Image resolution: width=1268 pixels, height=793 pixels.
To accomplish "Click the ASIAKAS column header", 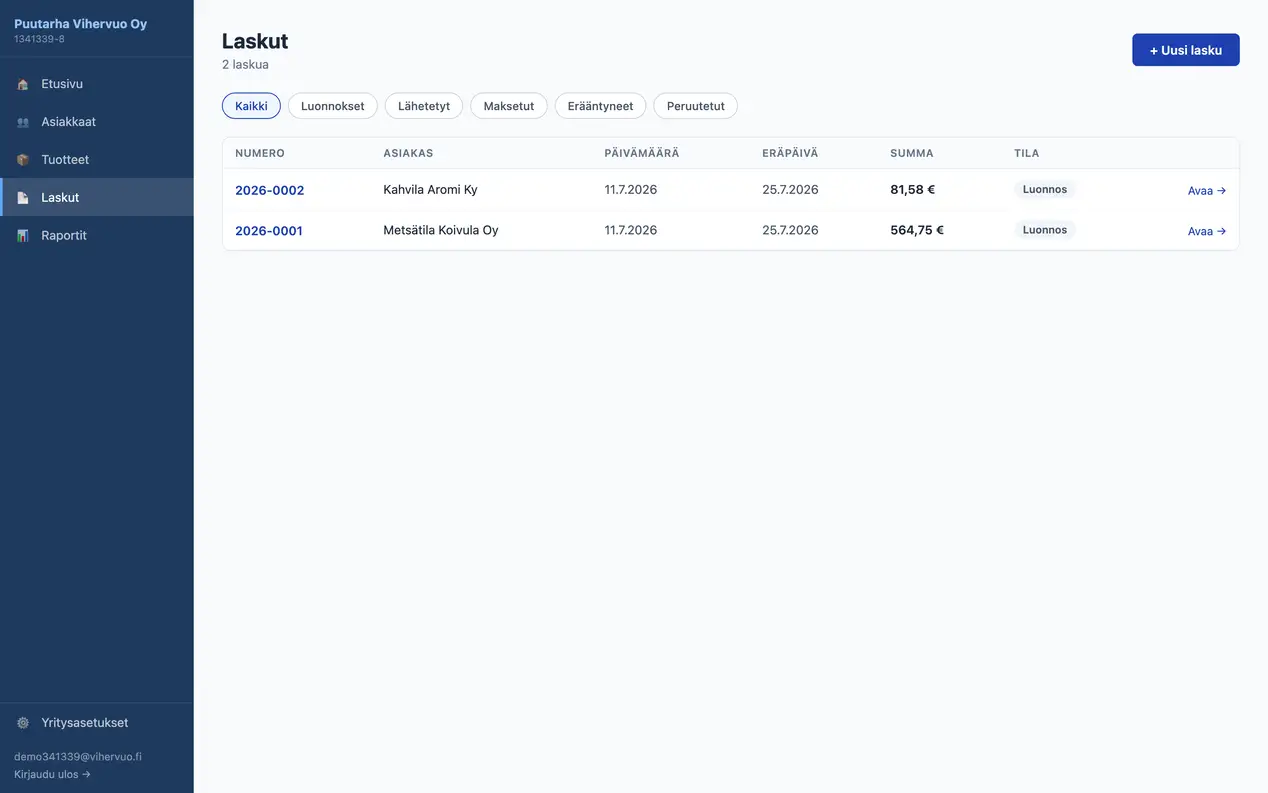I will pyautogui.click(x=408, y=153).
